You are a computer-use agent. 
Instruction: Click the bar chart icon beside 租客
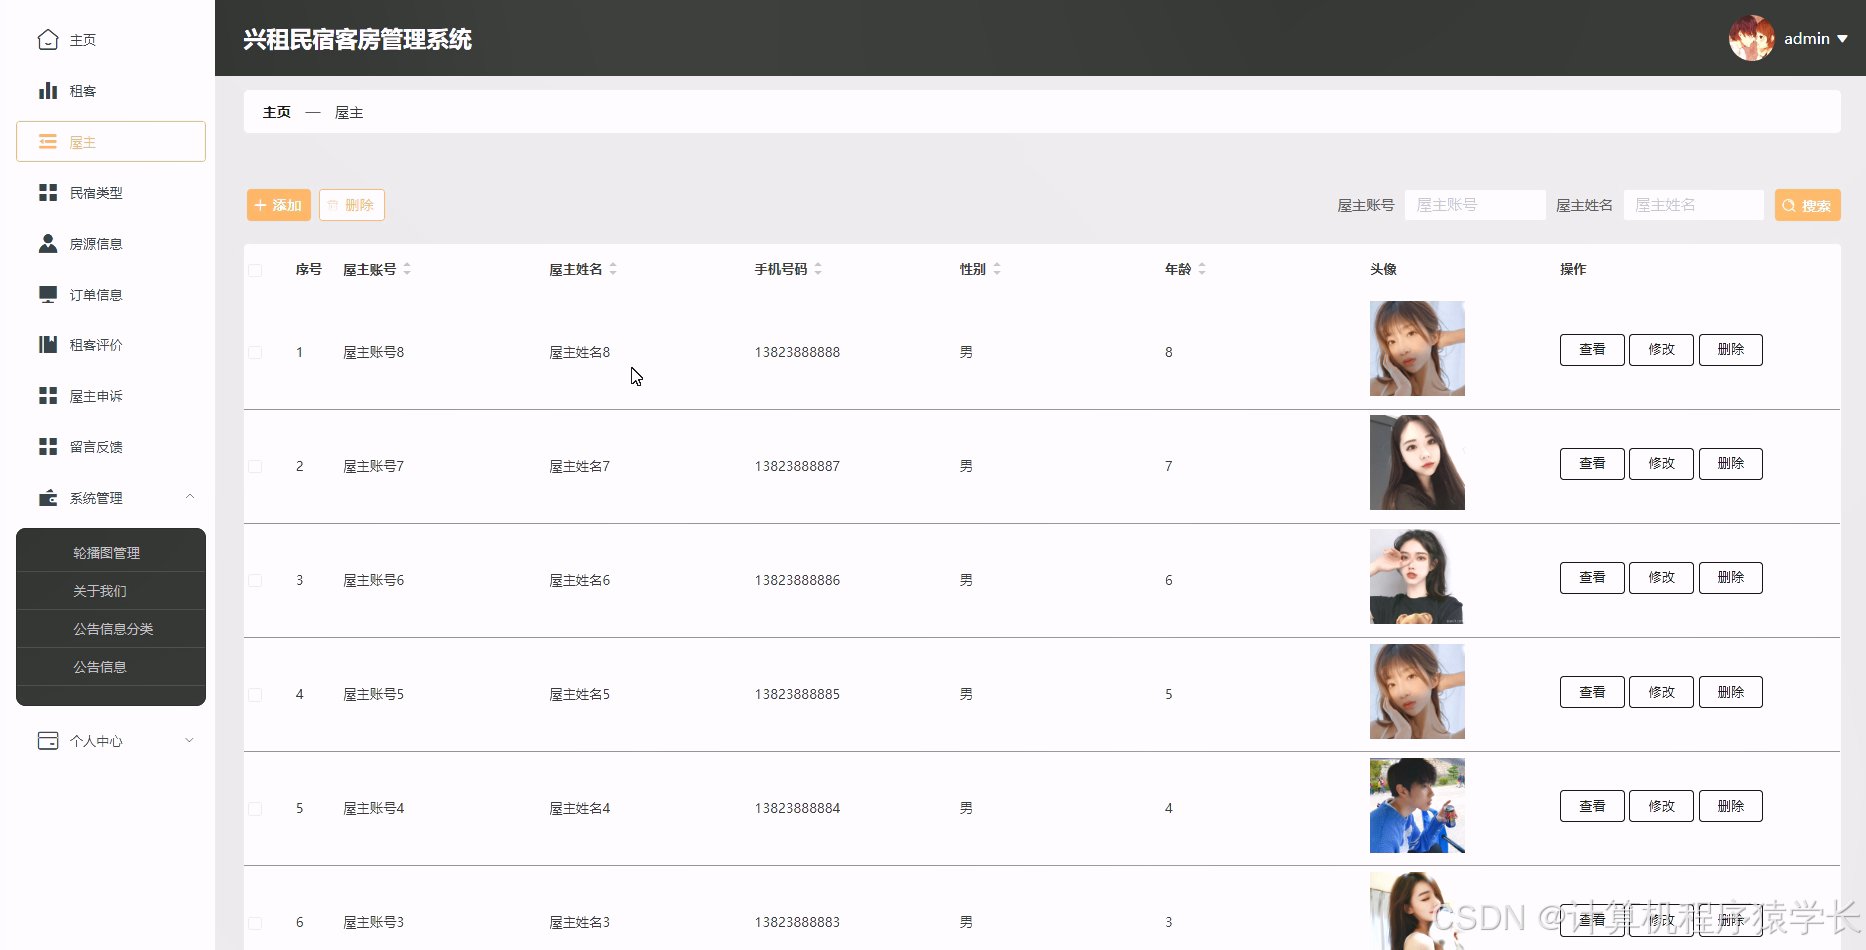coord(48,91)
